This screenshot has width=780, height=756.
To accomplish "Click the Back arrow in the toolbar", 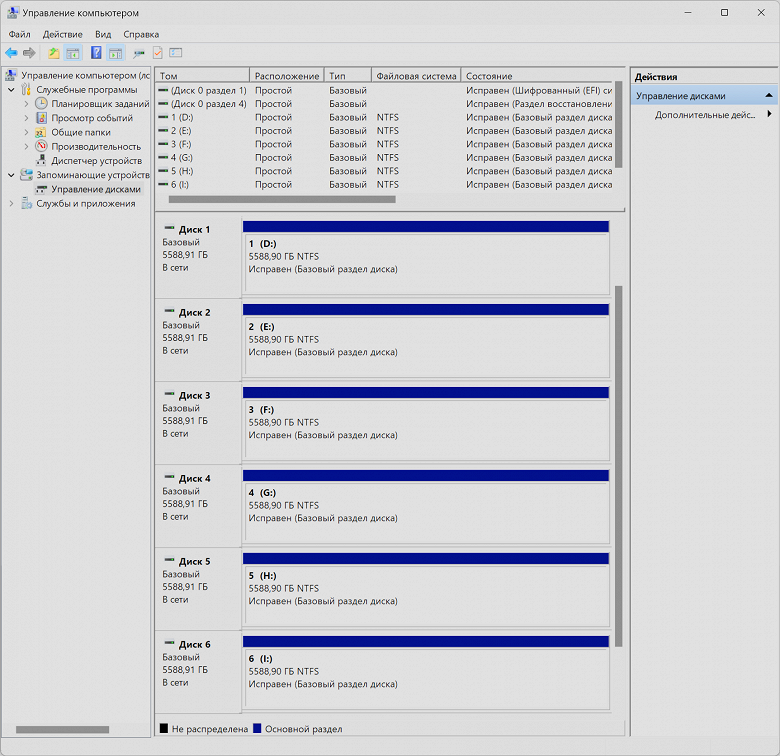I will [x=11, y=53].
